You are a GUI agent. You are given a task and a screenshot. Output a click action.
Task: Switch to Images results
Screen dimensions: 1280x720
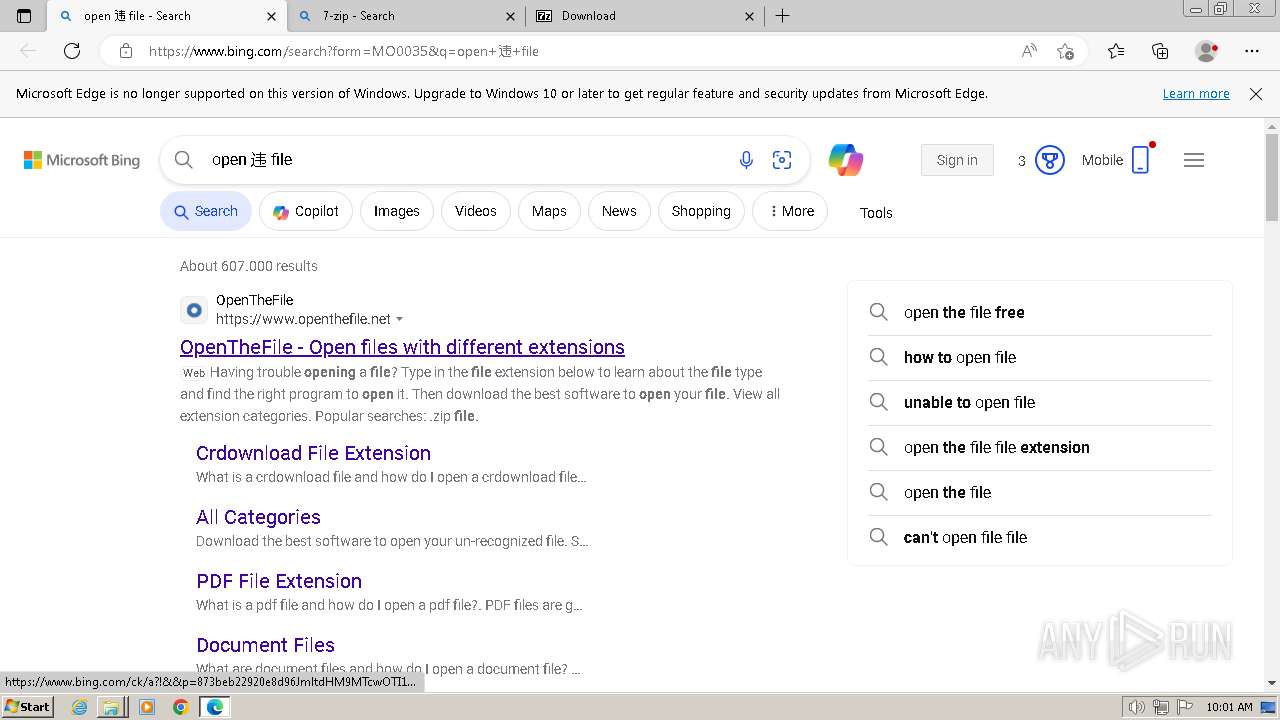click(x=397, y=211)
